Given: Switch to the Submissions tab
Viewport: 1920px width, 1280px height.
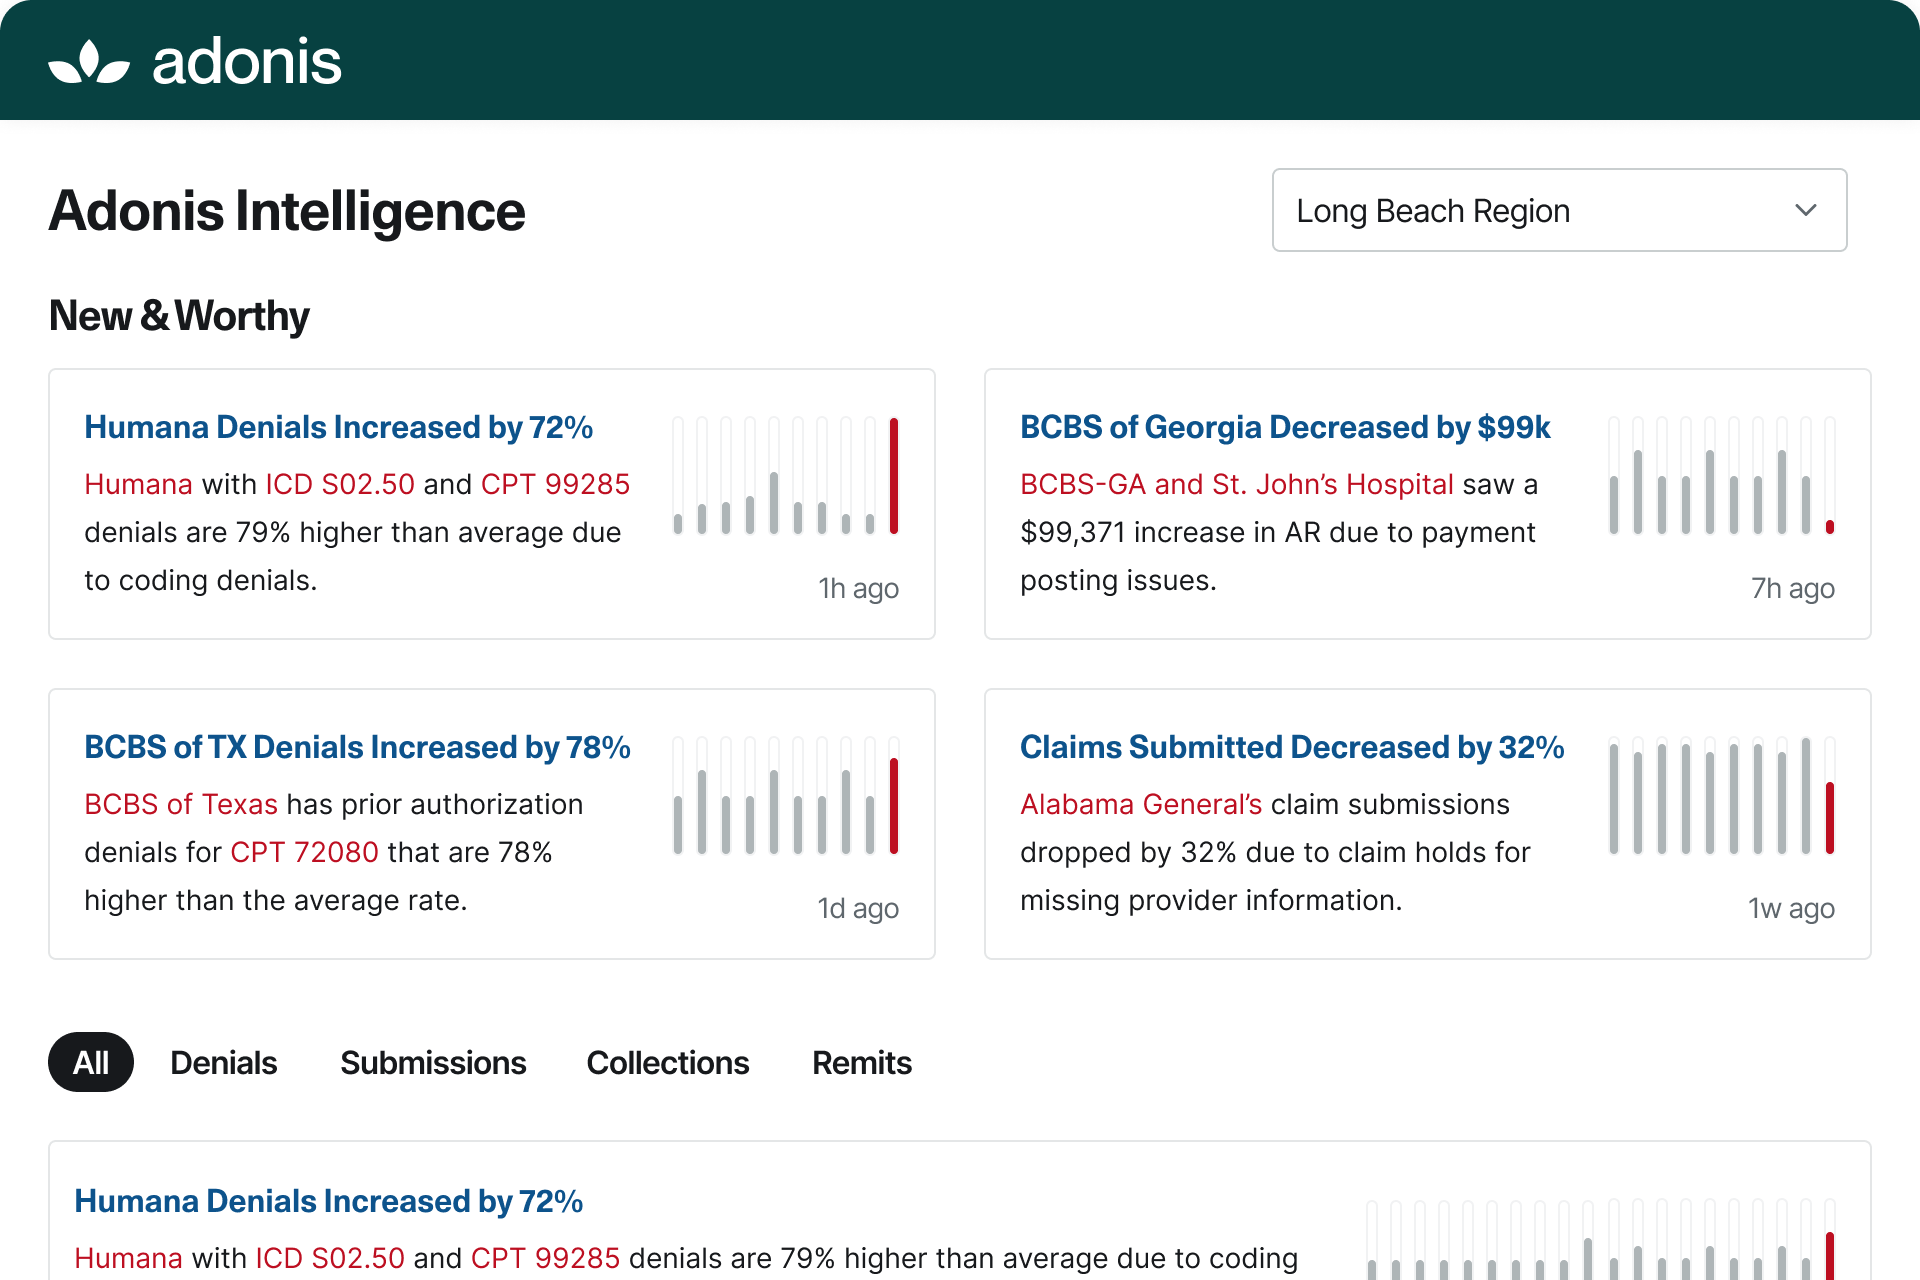Looking at the screenshot, I should point(433,1062).
